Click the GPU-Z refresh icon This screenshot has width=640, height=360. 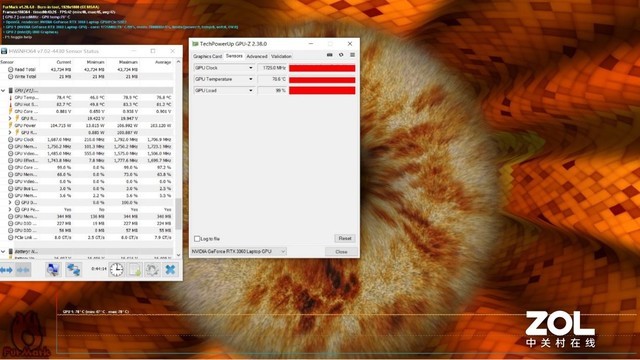point(341,55)
